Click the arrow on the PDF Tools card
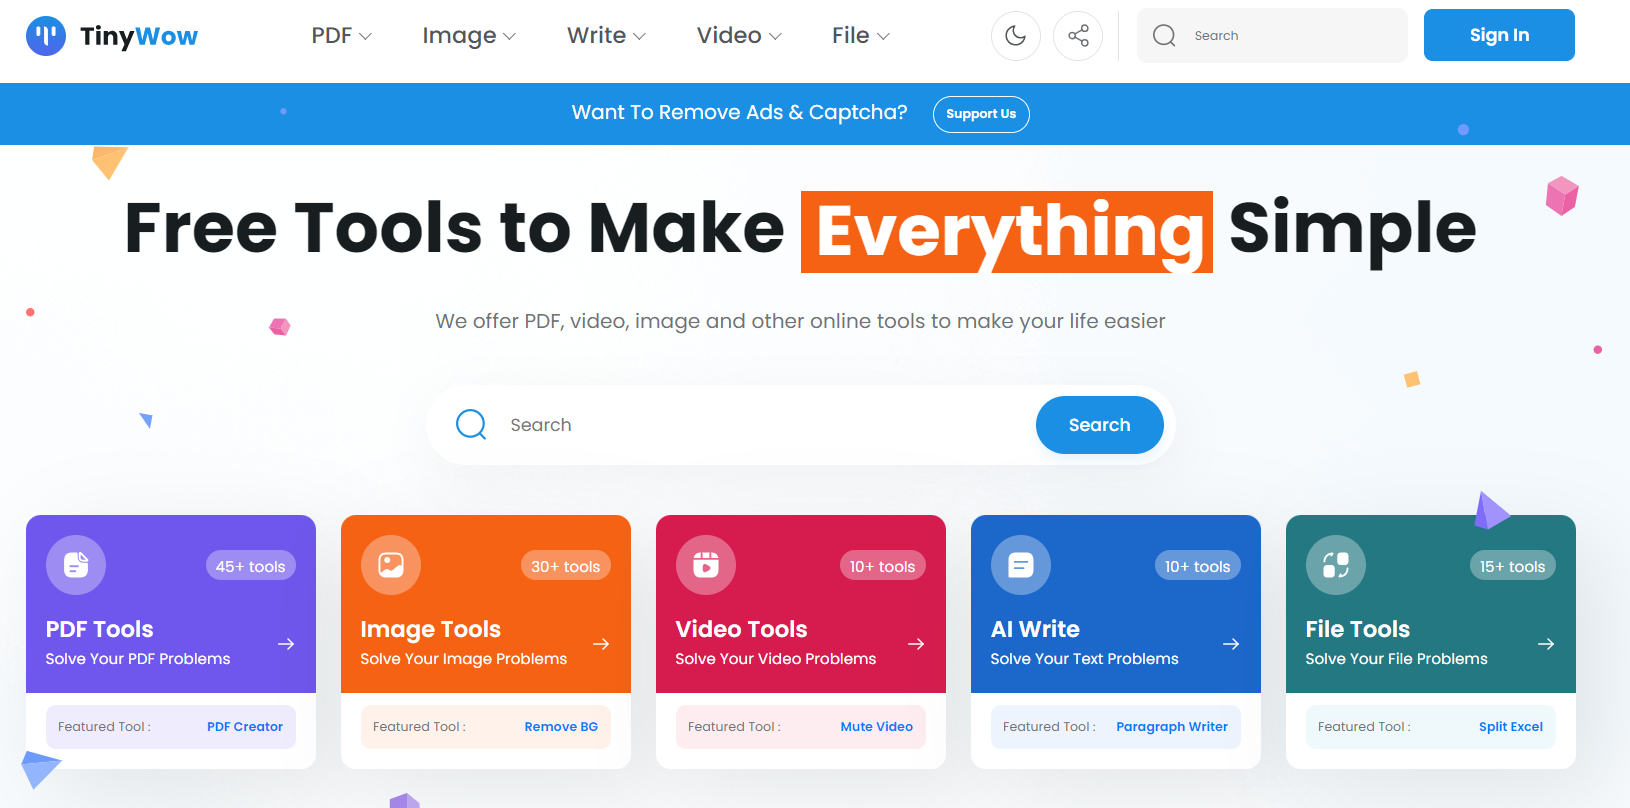Screen dimensions: 1630x808 pyautogui.click(x=286, y=644)
